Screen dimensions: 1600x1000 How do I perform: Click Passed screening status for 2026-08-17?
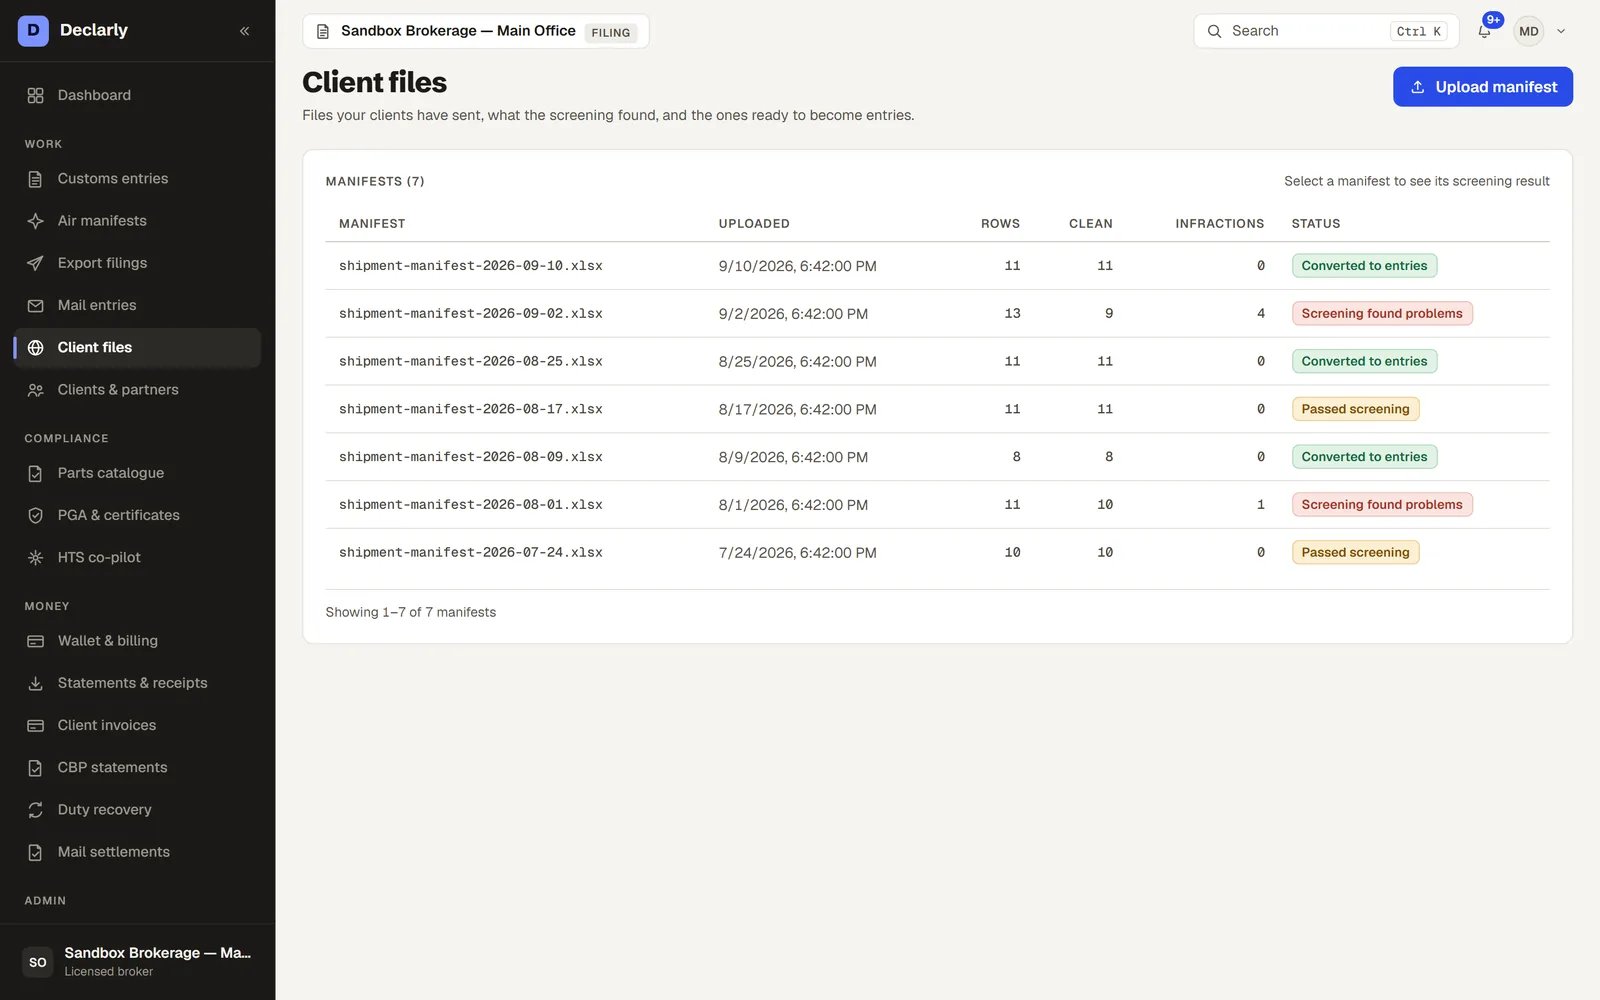(1355, 409)
